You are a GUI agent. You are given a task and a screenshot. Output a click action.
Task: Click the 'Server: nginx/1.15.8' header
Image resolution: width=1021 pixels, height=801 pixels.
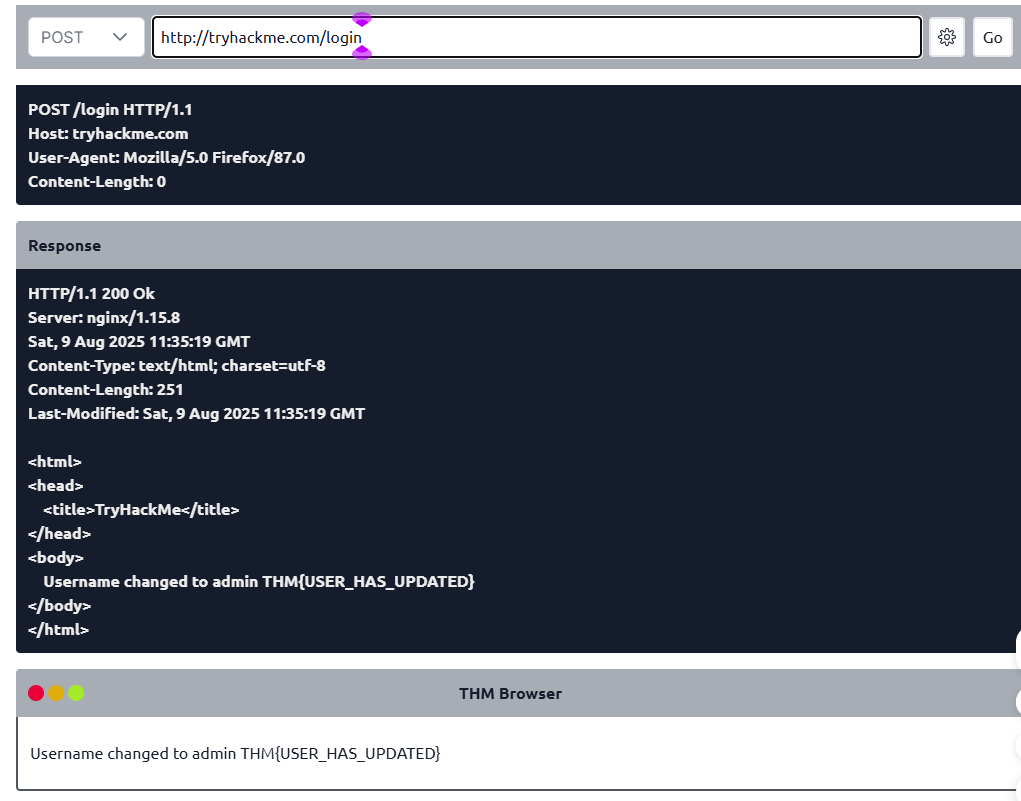(104, 318)
